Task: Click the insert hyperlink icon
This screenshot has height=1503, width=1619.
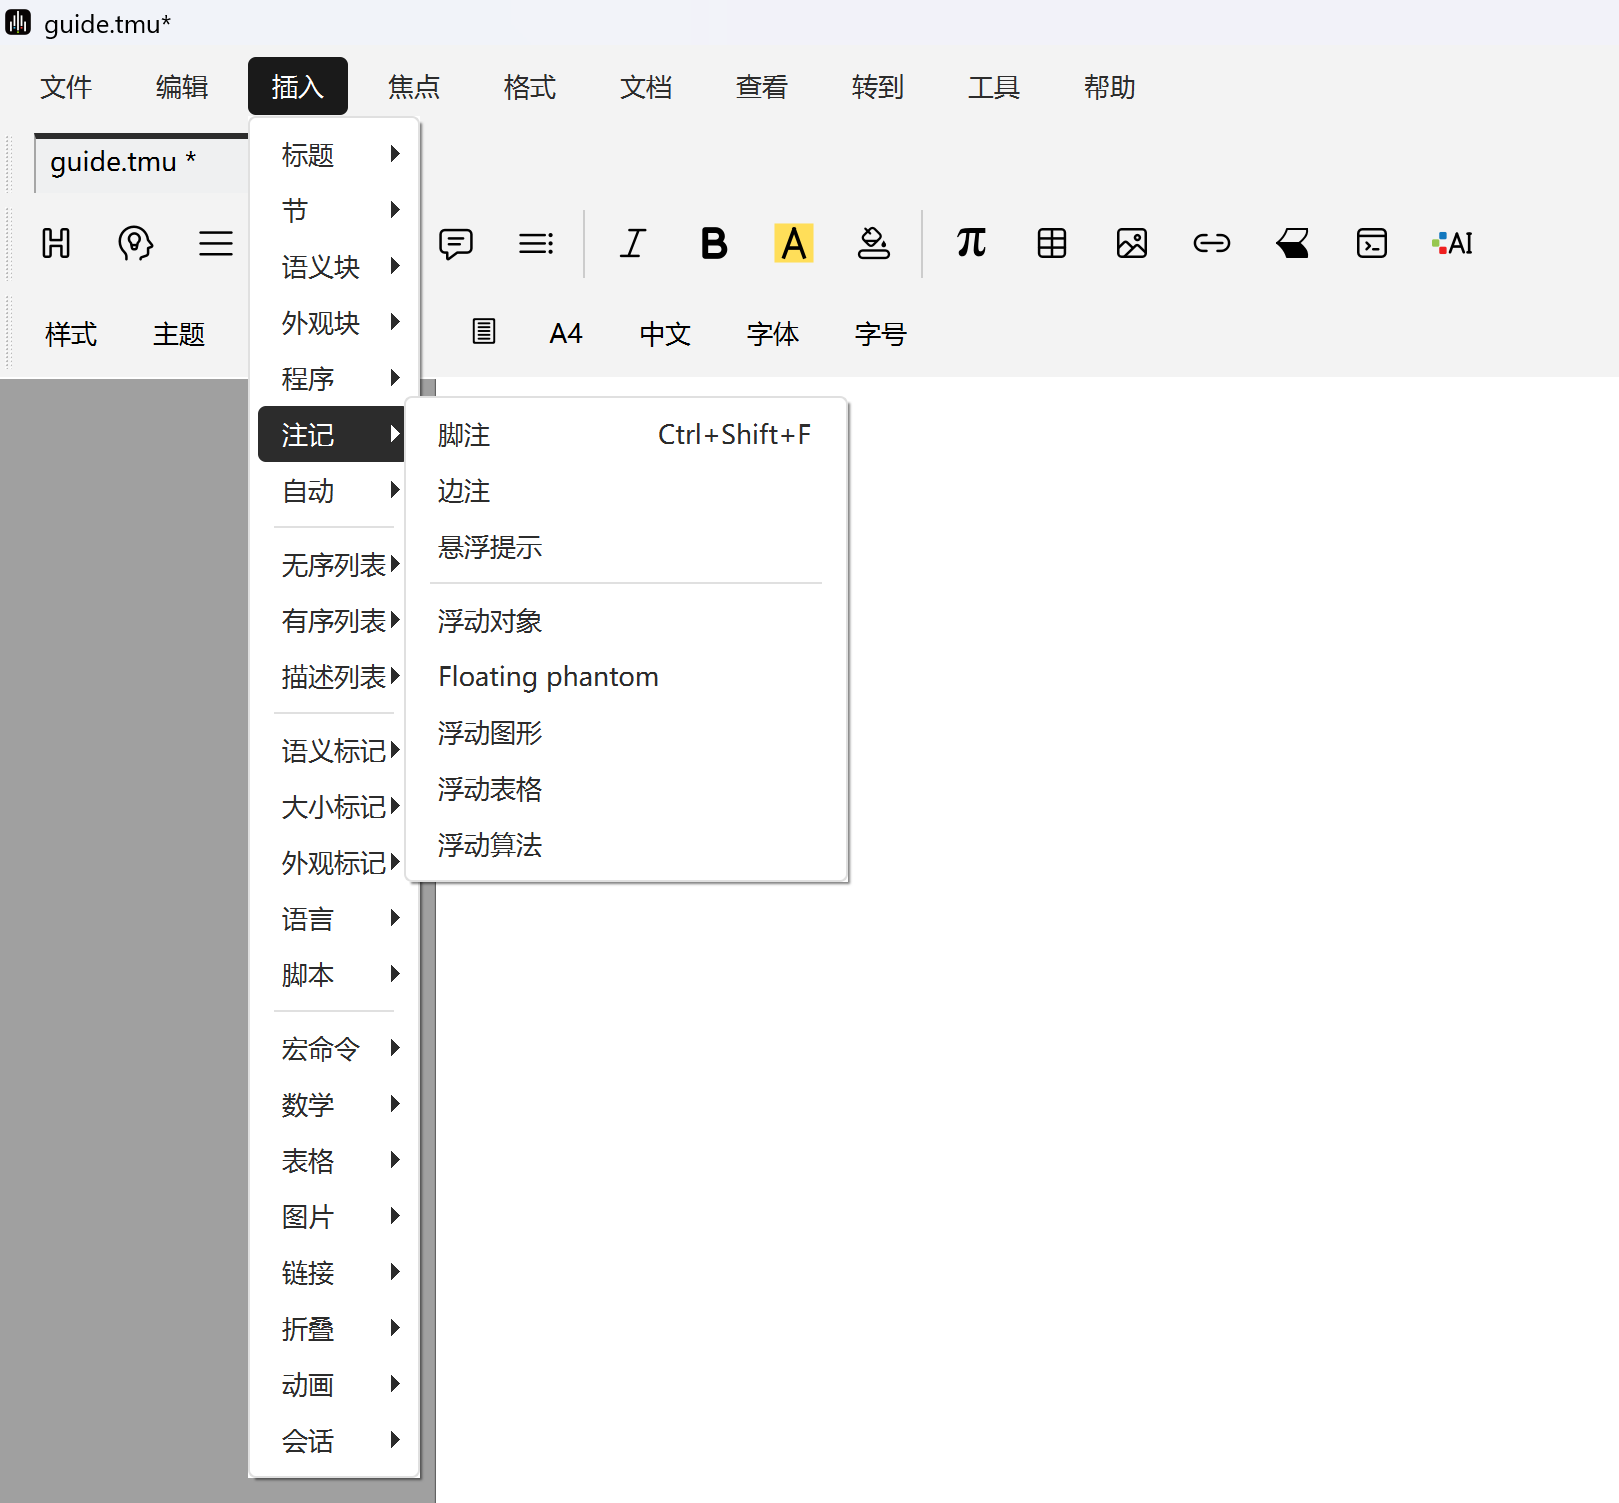Action: pyautogui.click(x=1211, y=243)
